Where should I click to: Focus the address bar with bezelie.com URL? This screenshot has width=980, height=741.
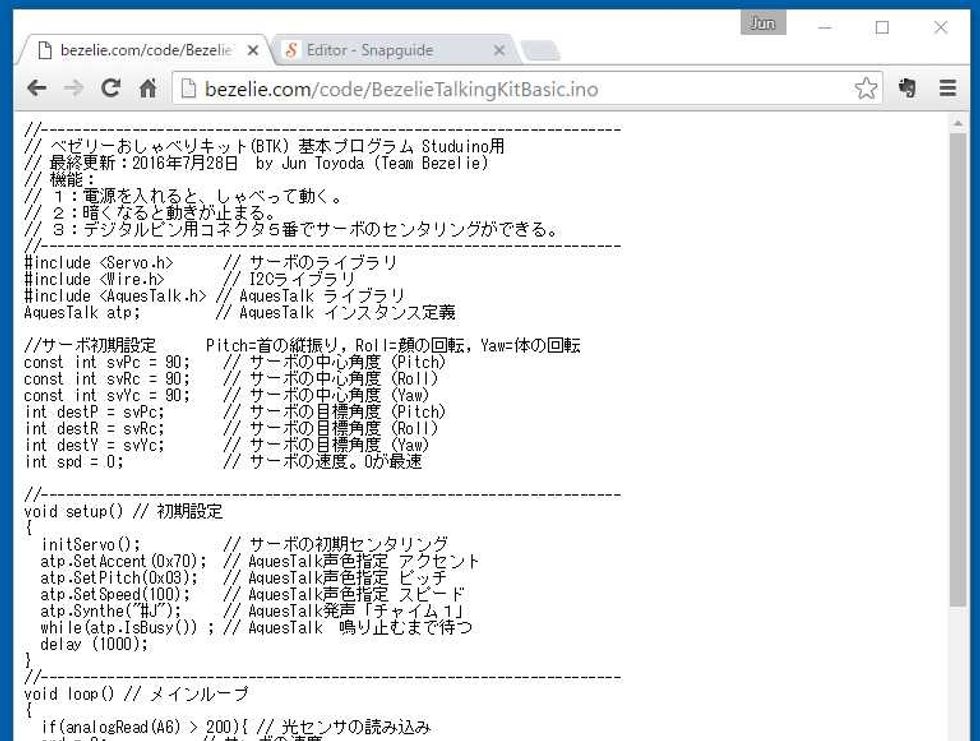click(x=500, y=89)
